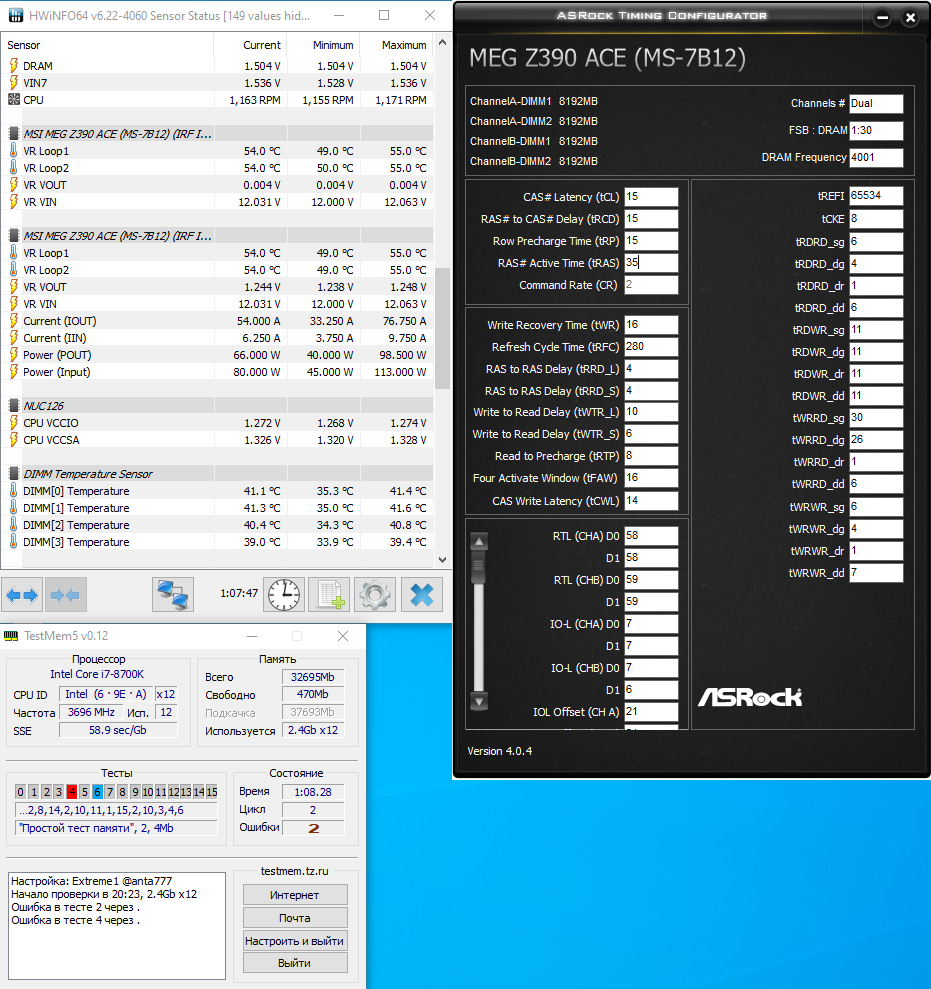Screen dimensions: 931x989
Task: Click the DRAM voltage bolt icon
Action: click(x=13, y=66)
